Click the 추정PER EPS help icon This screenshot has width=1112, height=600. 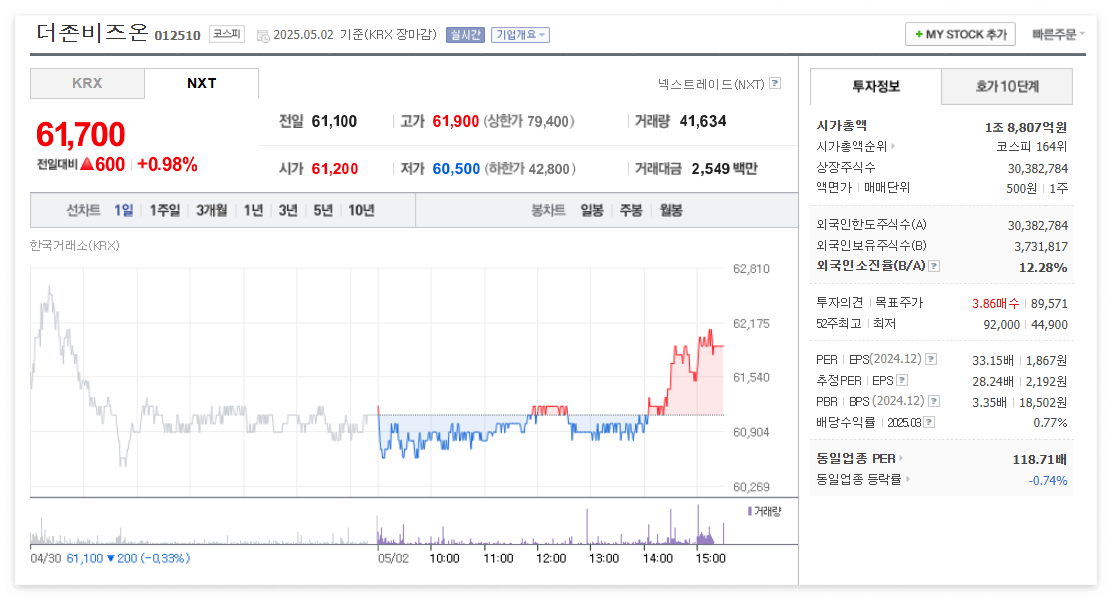click(x=901, y=380)
